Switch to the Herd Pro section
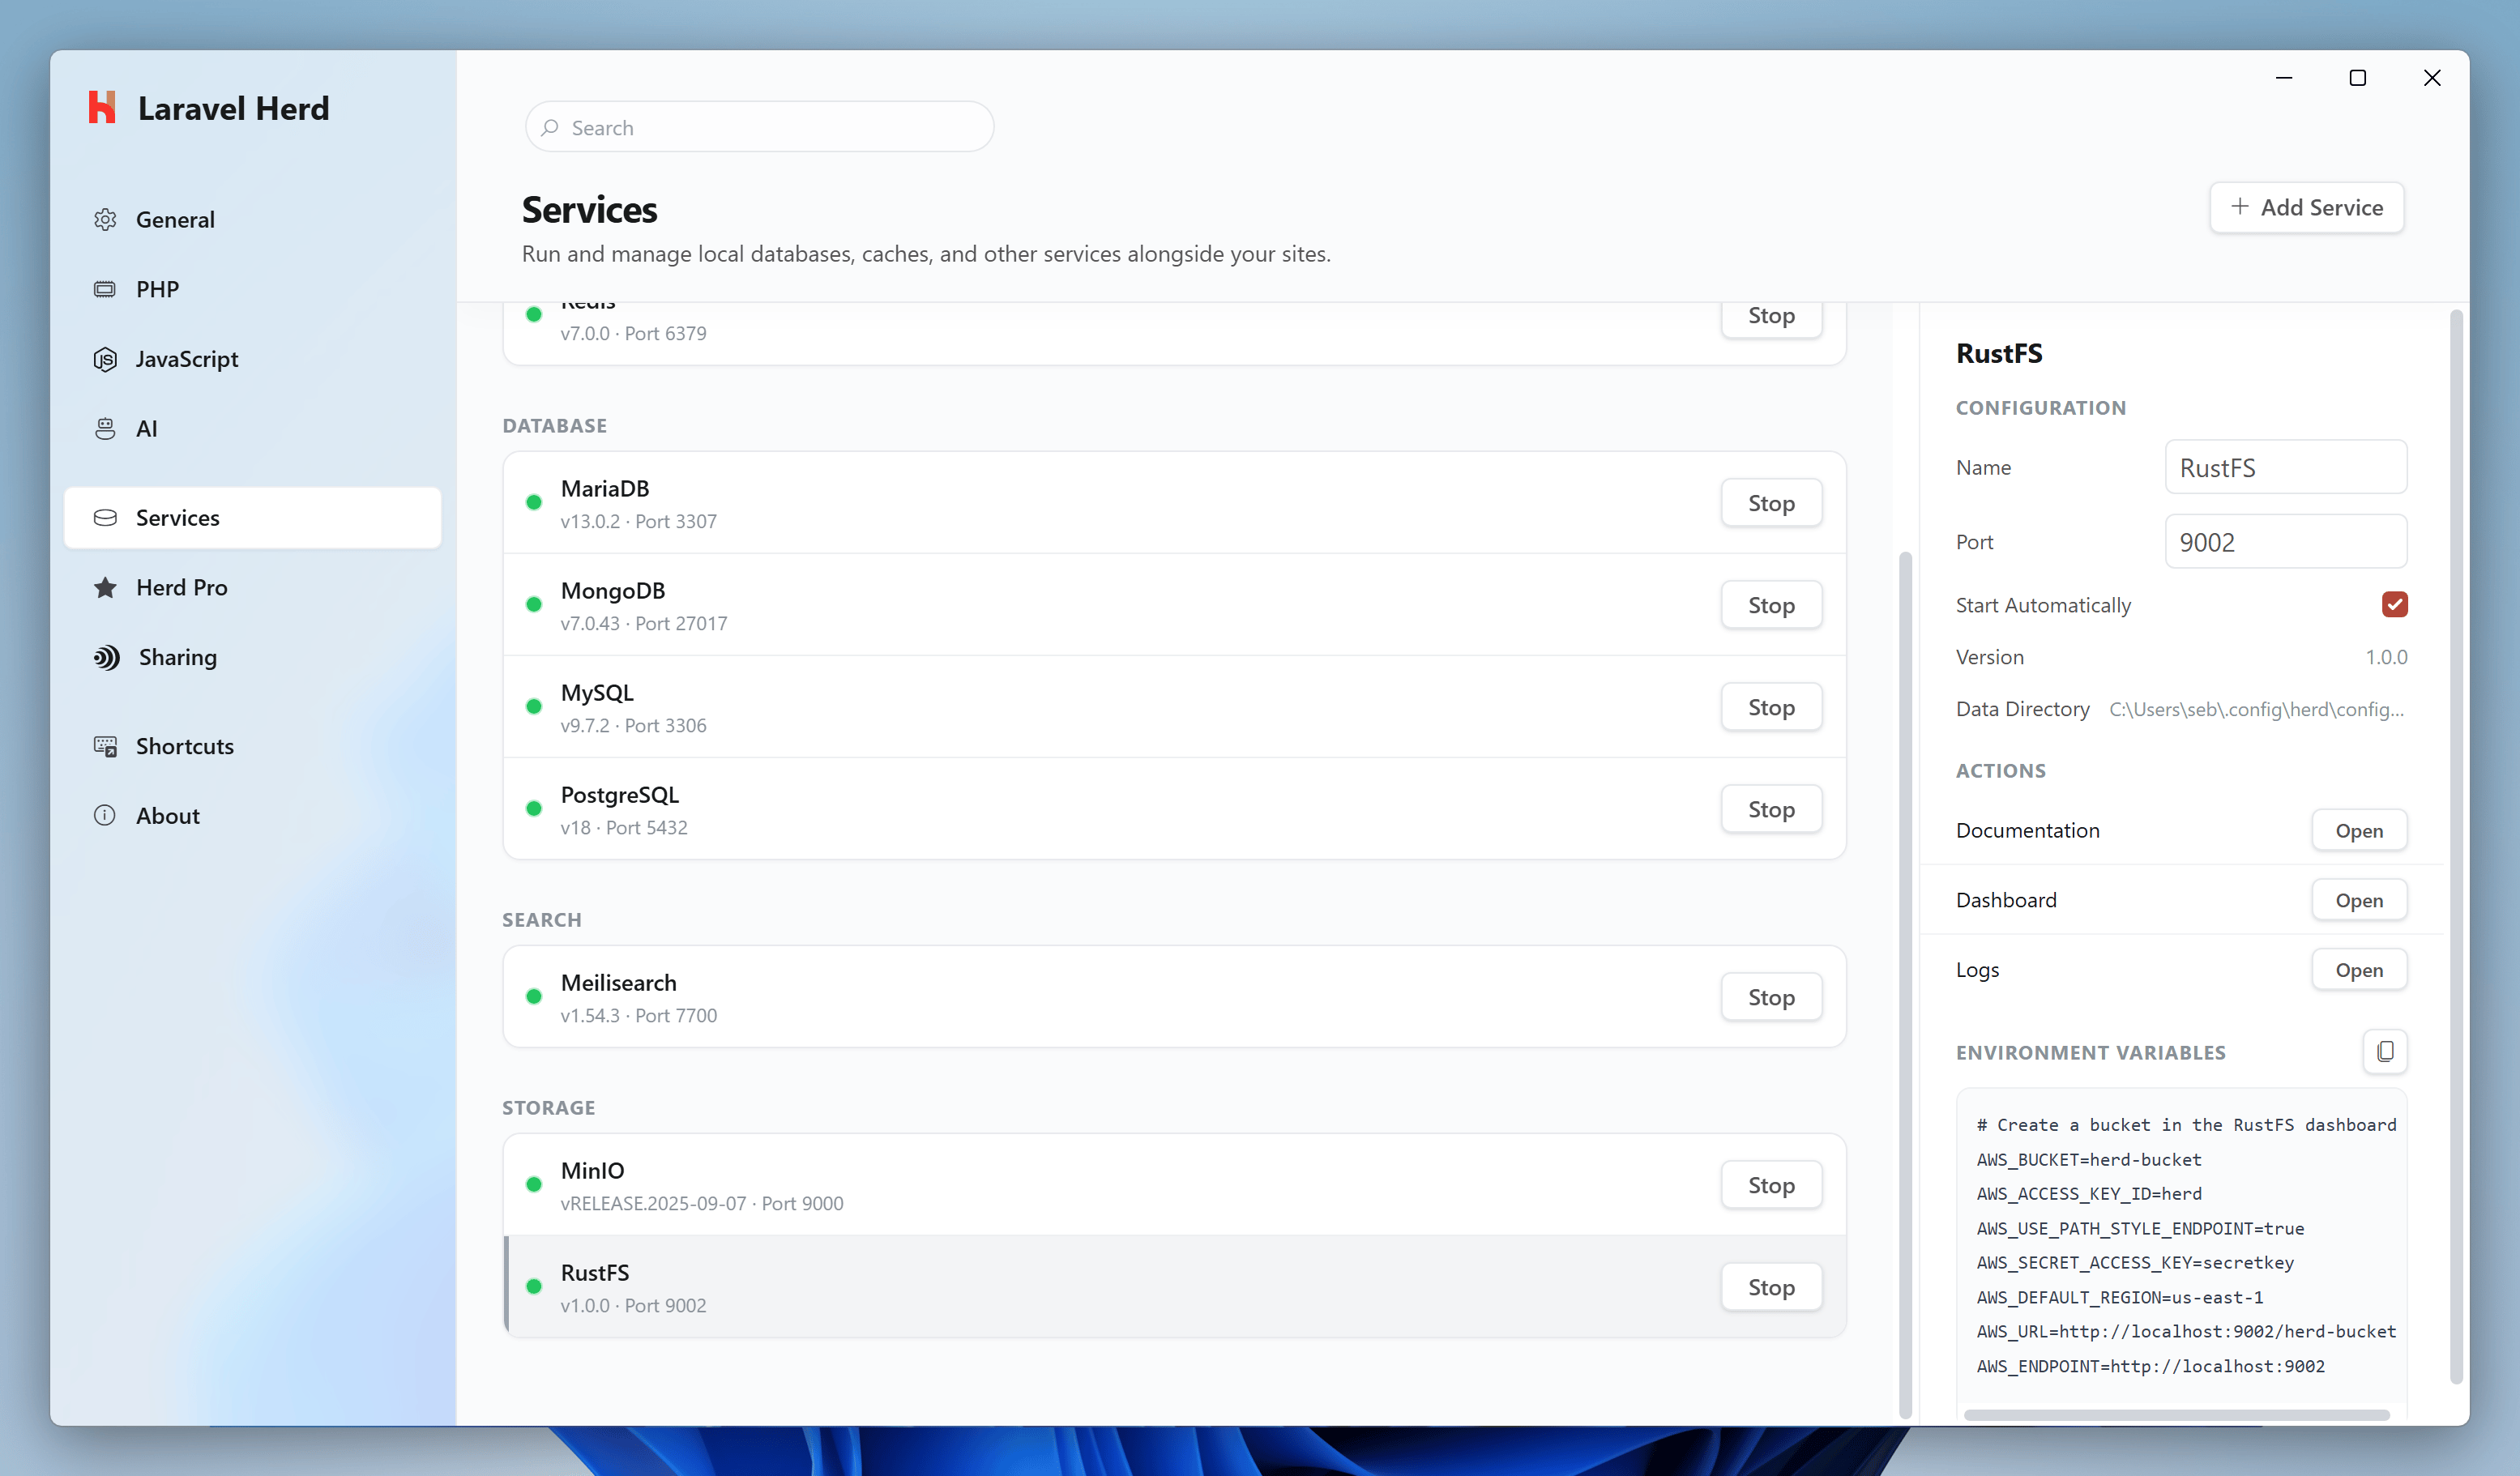The height and width of the screenshot is (1476, 2520). click(x=252, y=587)
